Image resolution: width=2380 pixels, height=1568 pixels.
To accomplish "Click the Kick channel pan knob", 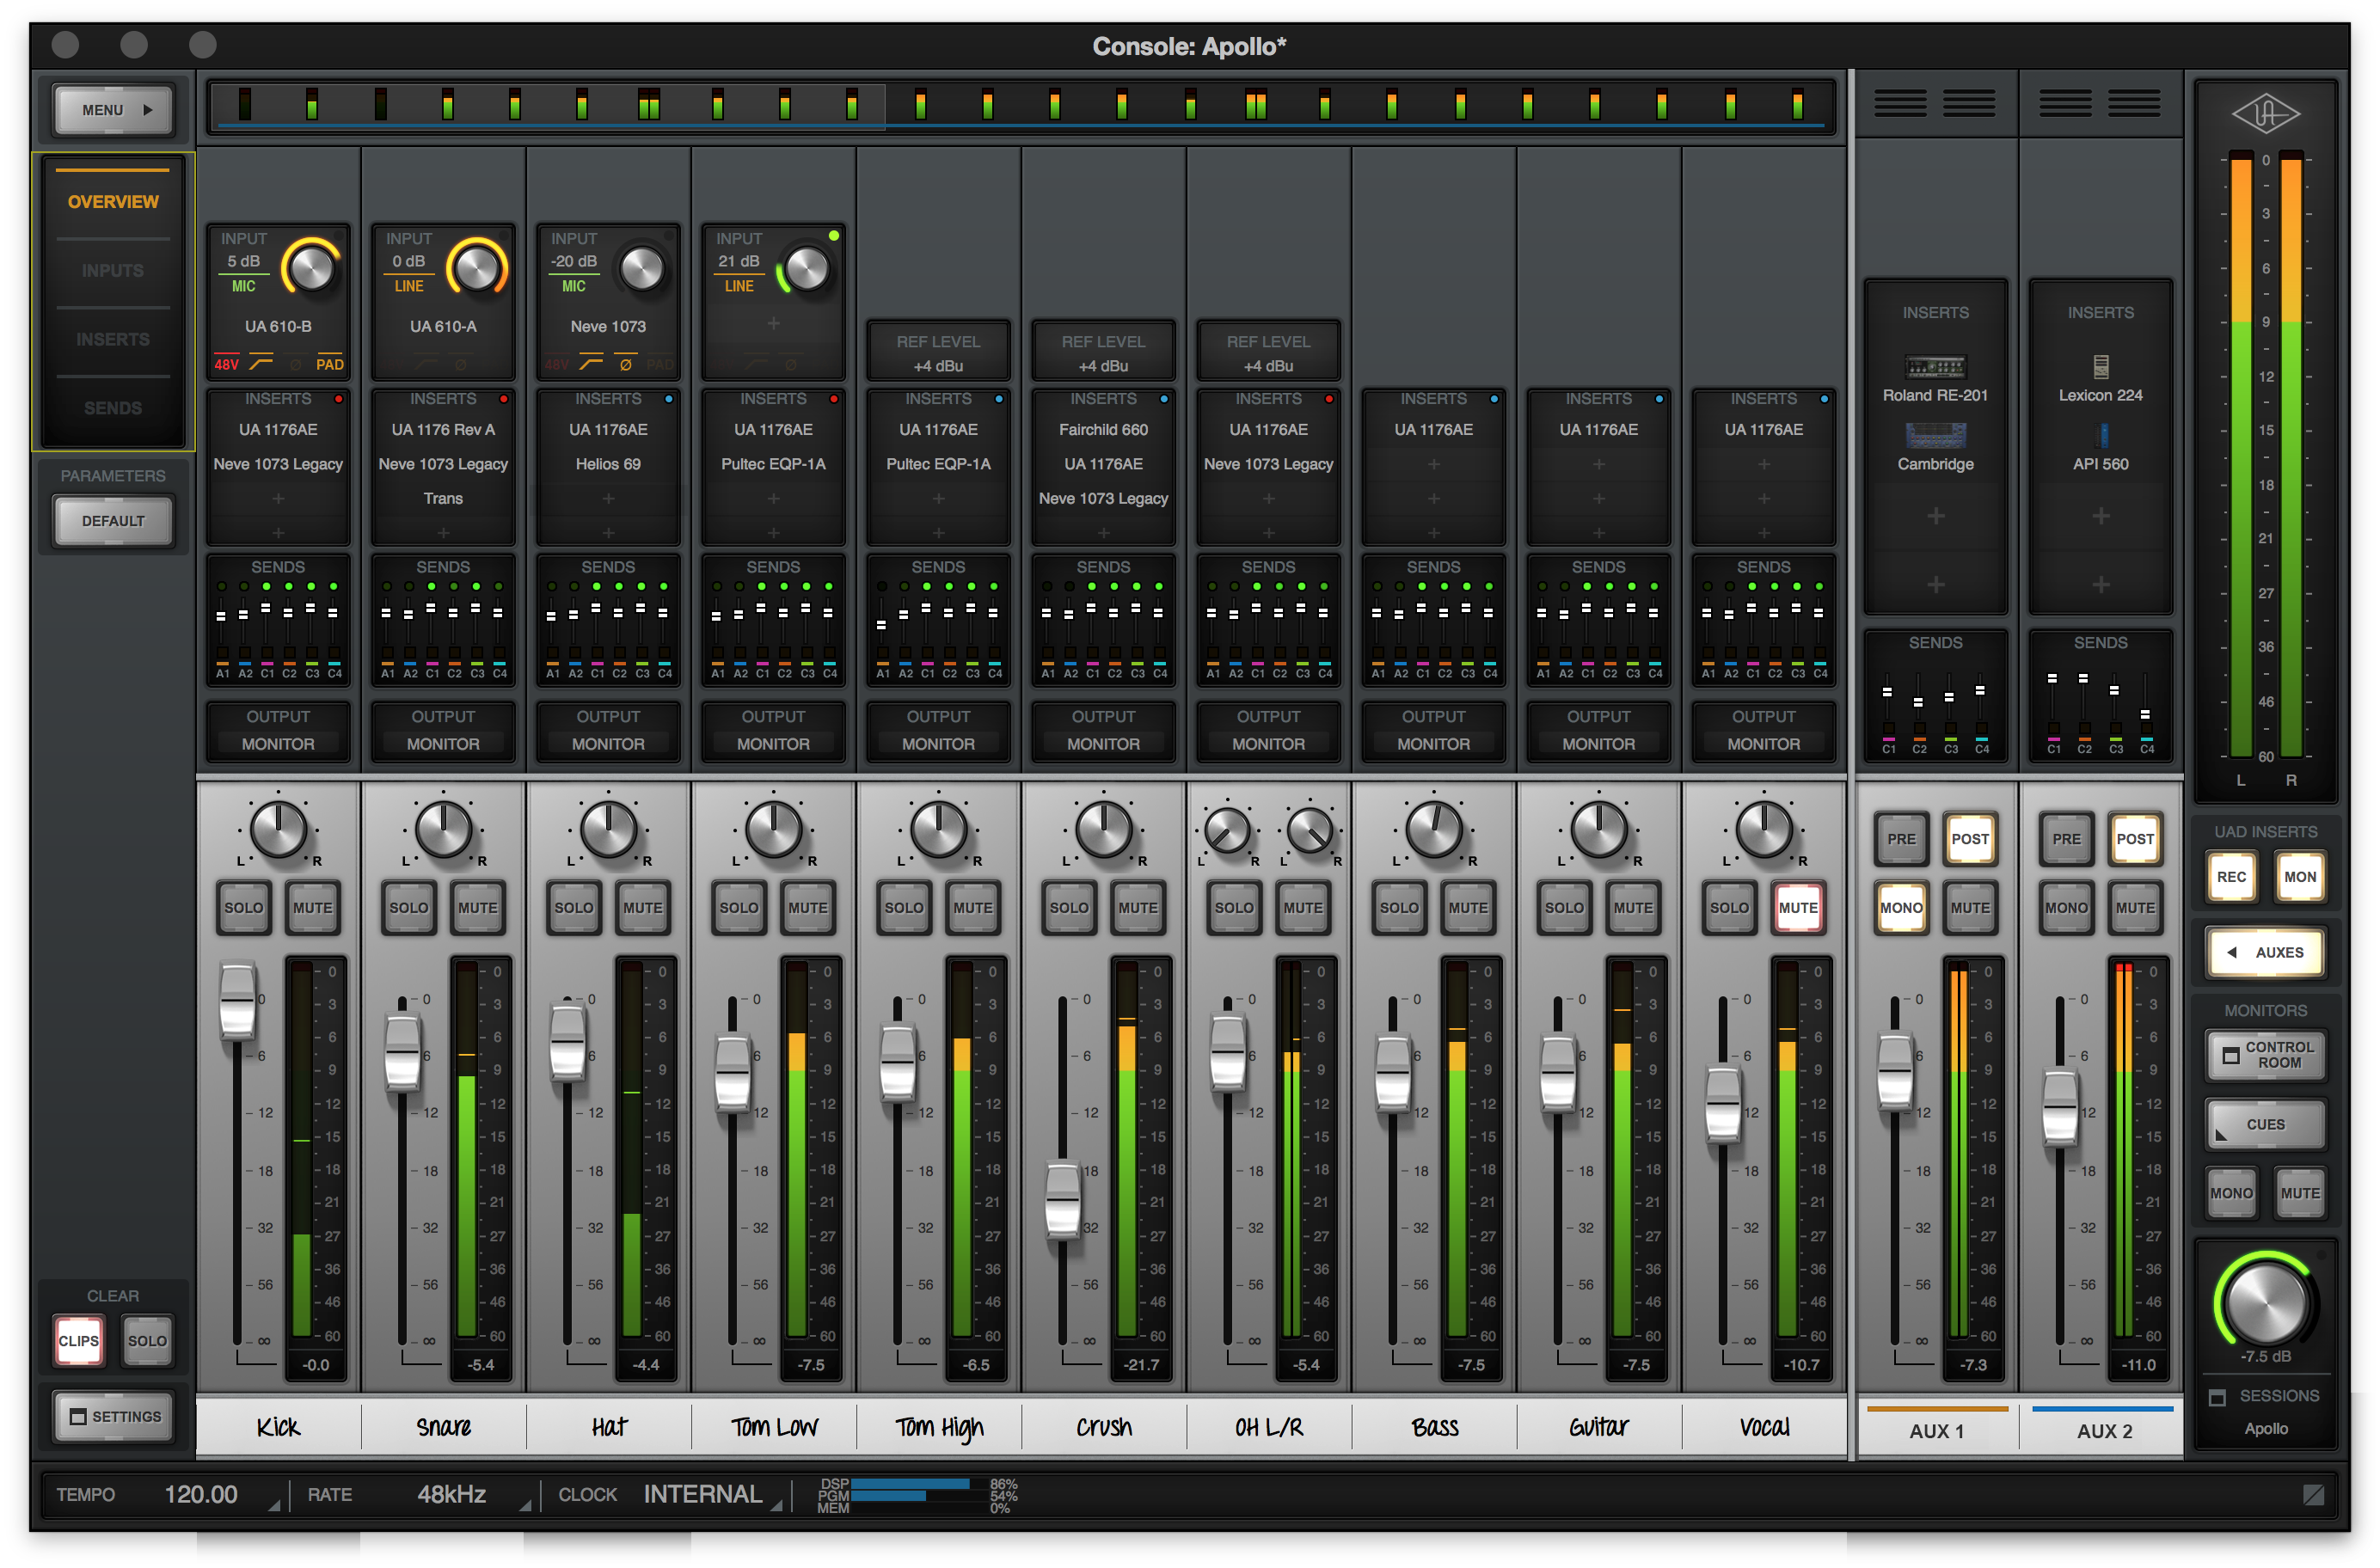I will pyautogui.click(x=278, y=830).
